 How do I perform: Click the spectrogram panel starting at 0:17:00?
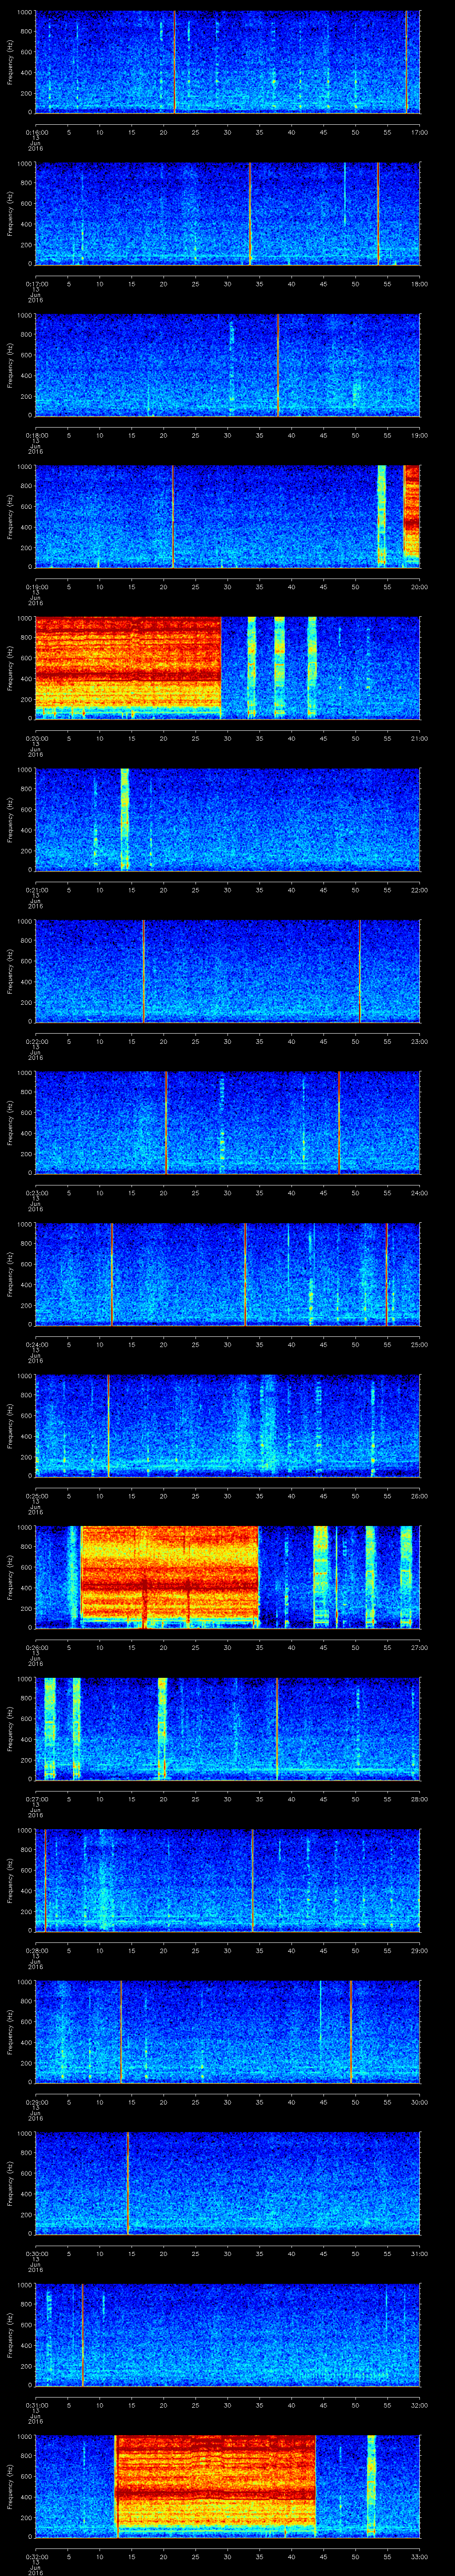click(228, 214)
